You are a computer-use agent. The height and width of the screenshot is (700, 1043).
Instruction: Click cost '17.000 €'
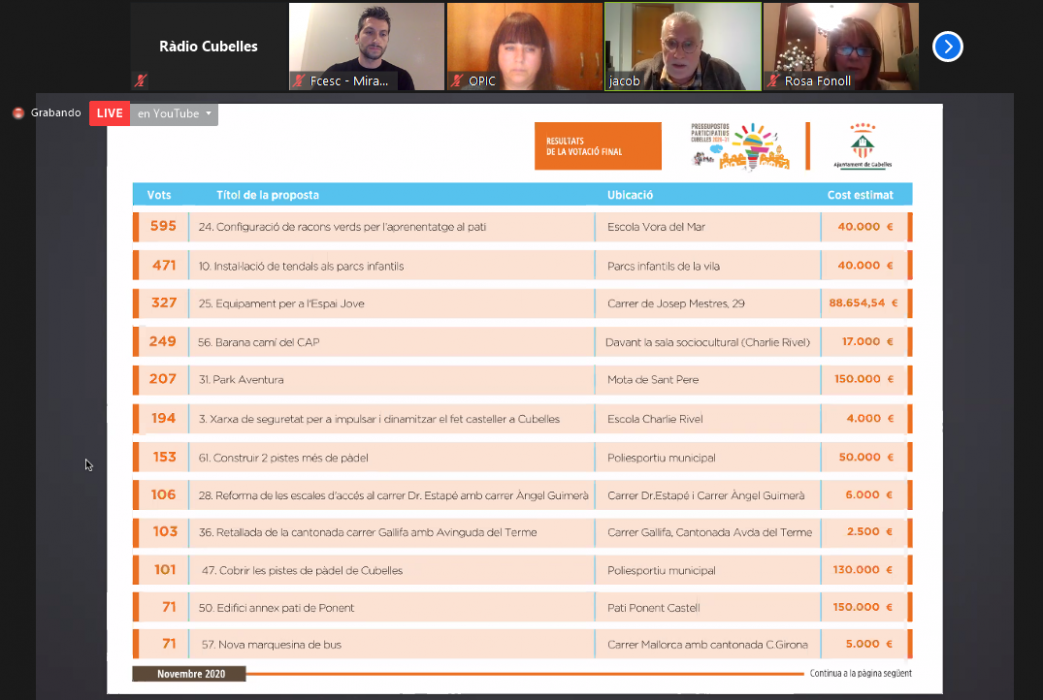click(867, 341)
